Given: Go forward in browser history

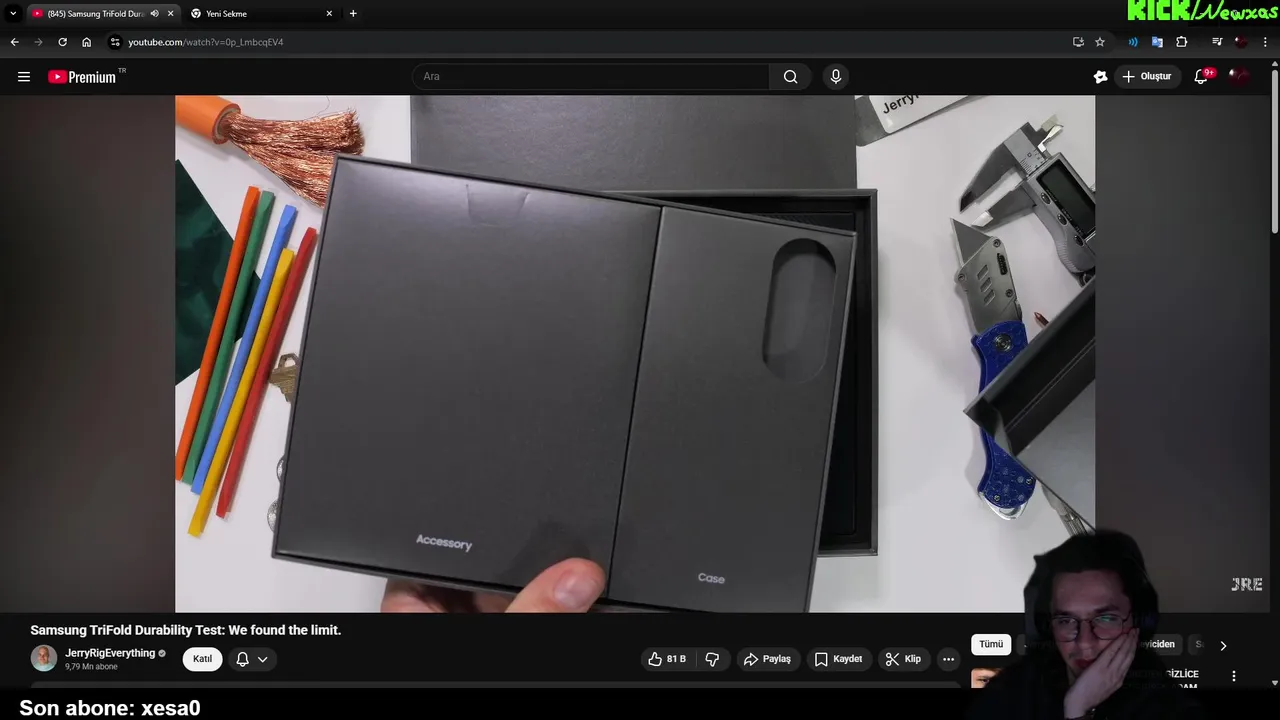Looking at the screenshot, I should (38, 42).
